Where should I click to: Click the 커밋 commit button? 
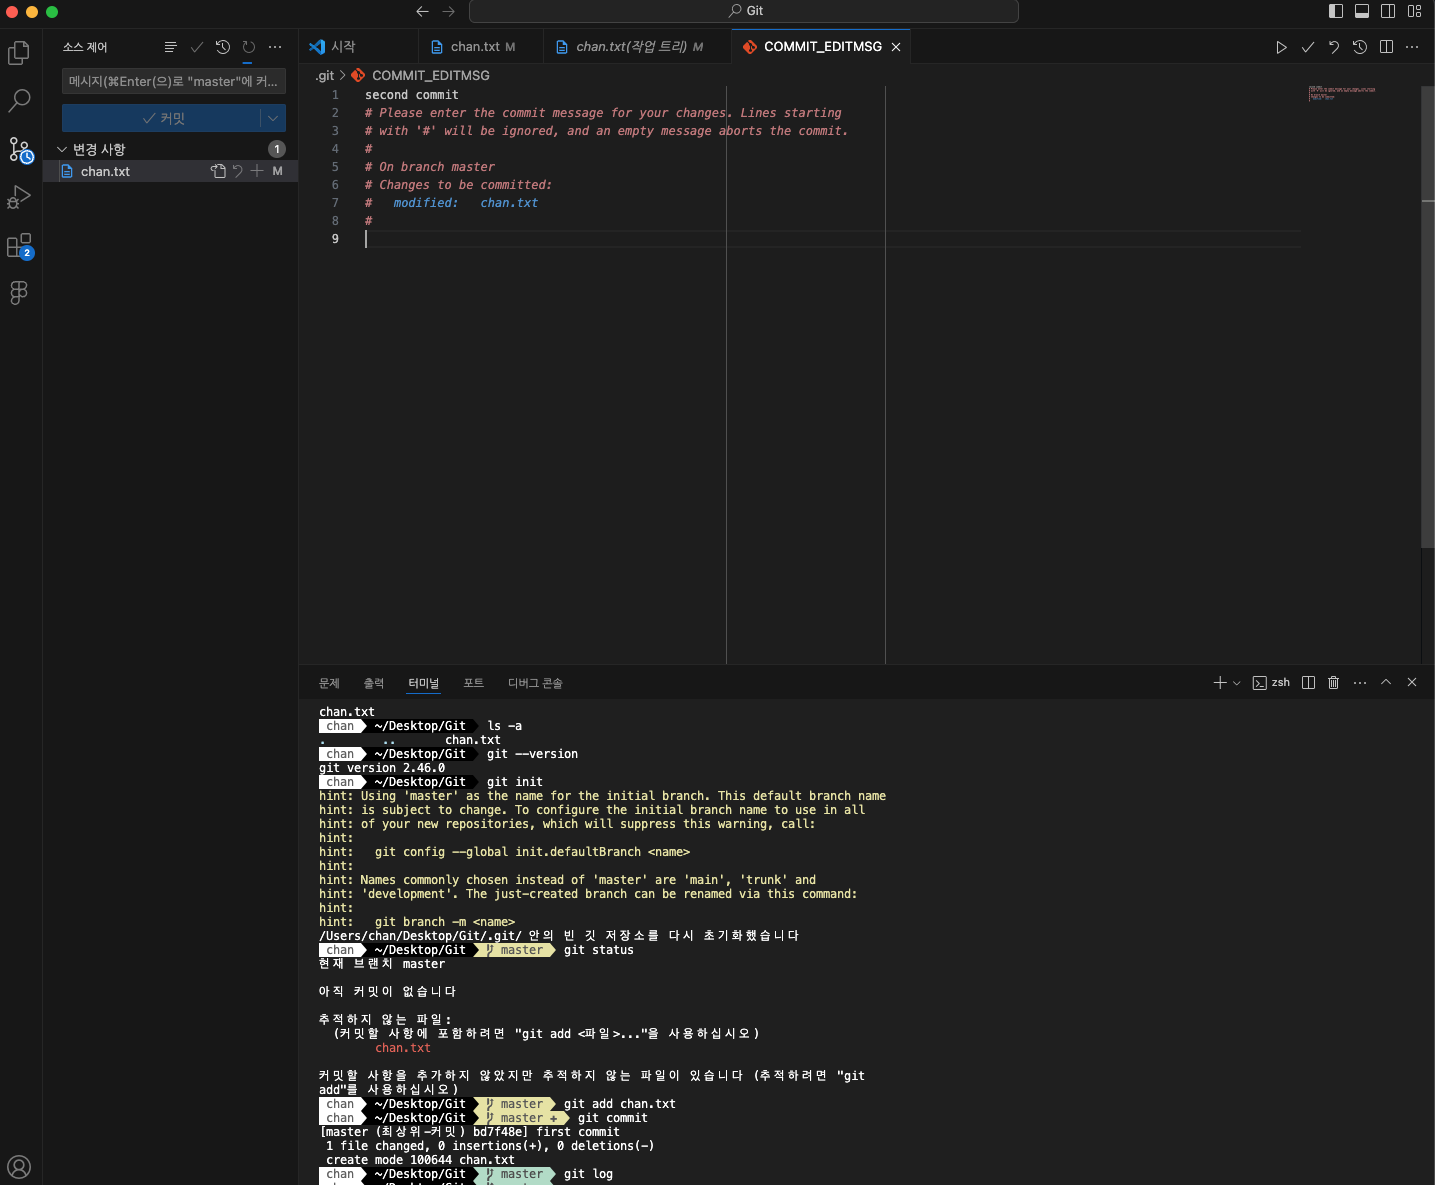pos(162,118)
